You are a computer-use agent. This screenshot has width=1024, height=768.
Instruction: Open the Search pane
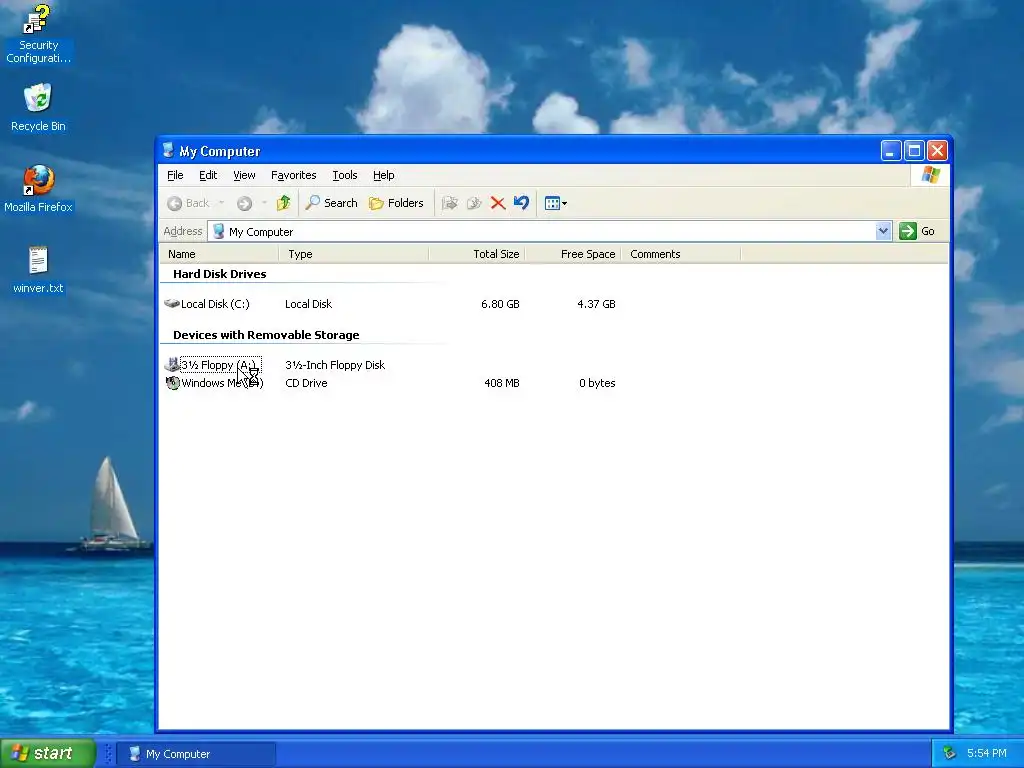(332, 203)
